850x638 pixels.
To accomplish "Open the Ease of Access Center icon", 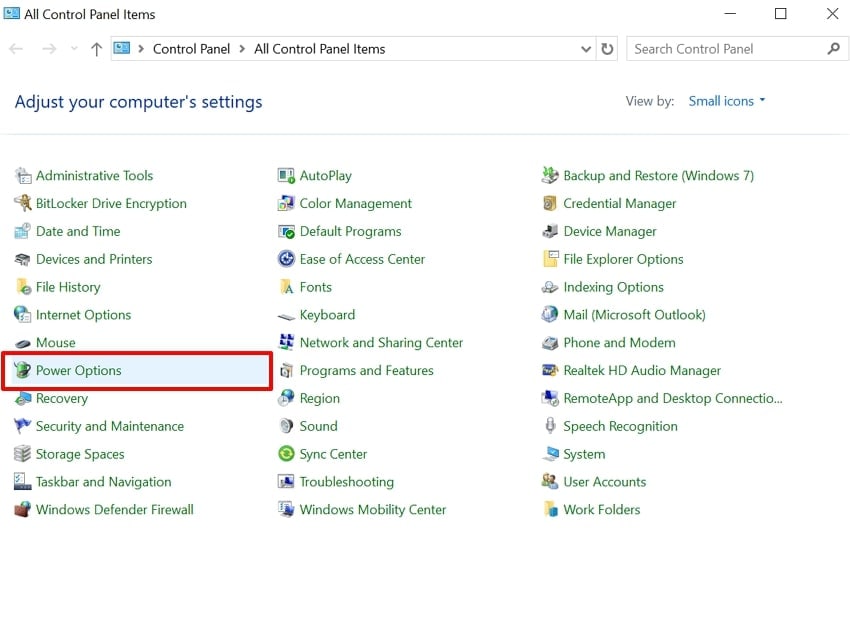I will pos(286,259).
